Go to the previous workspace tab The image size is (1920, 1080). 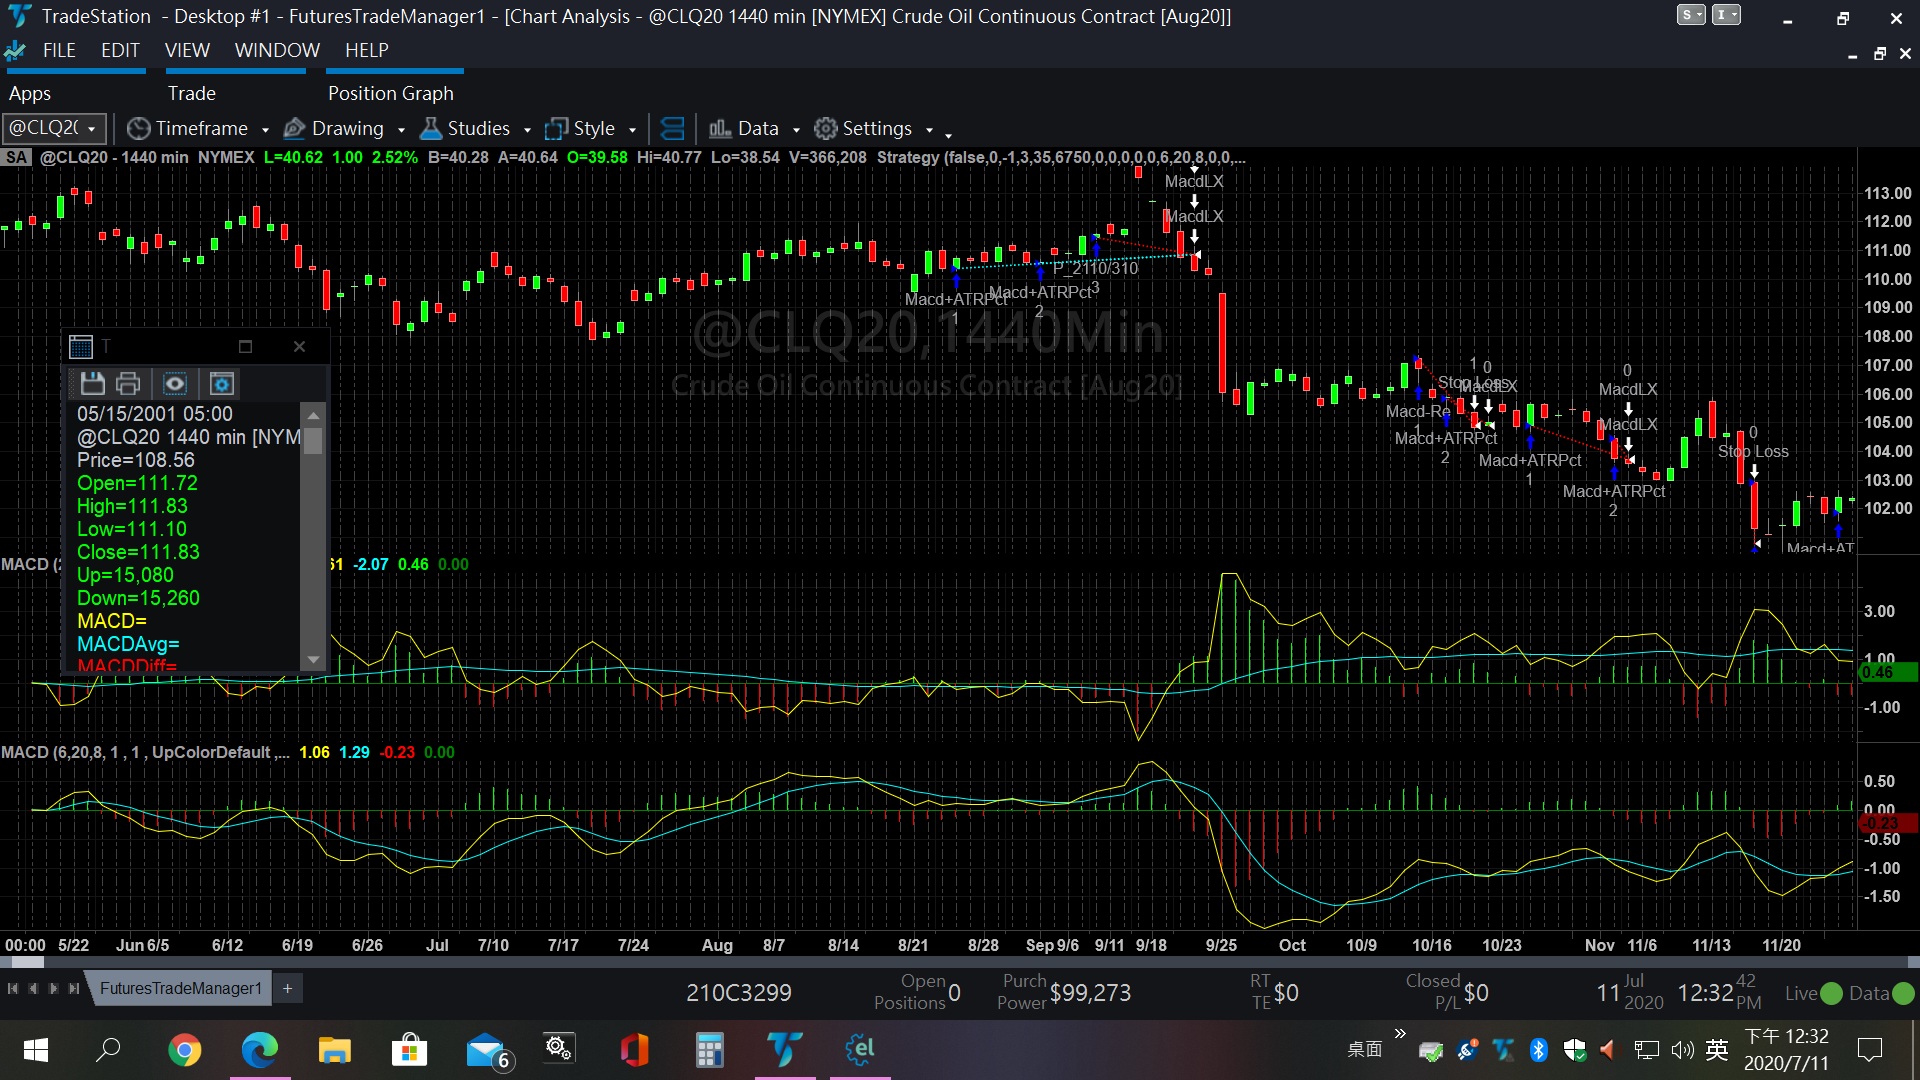[x=33, y=988]
